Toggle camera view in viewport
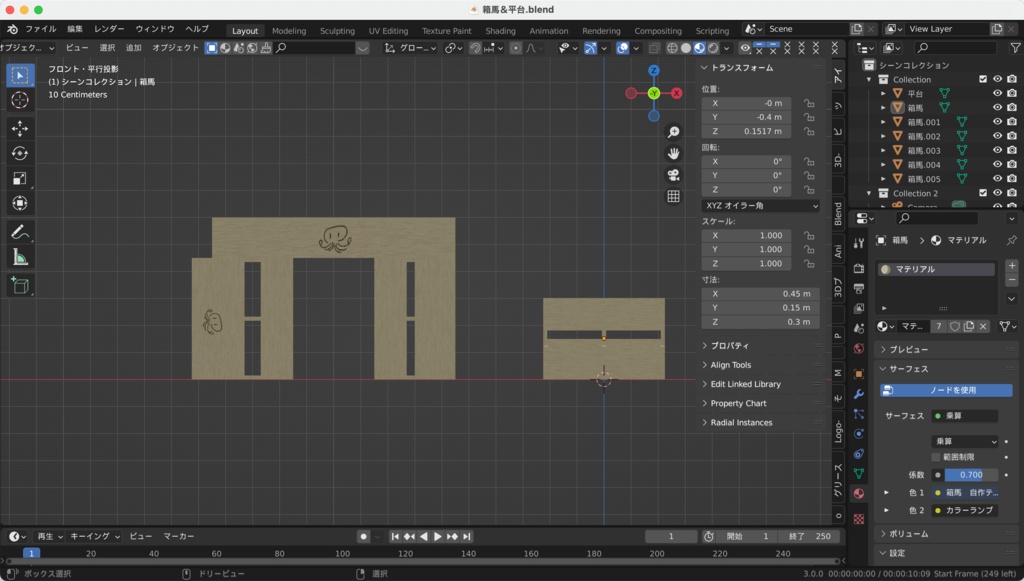The width and height of the screenshot is (1024, 581). point(674,175)
